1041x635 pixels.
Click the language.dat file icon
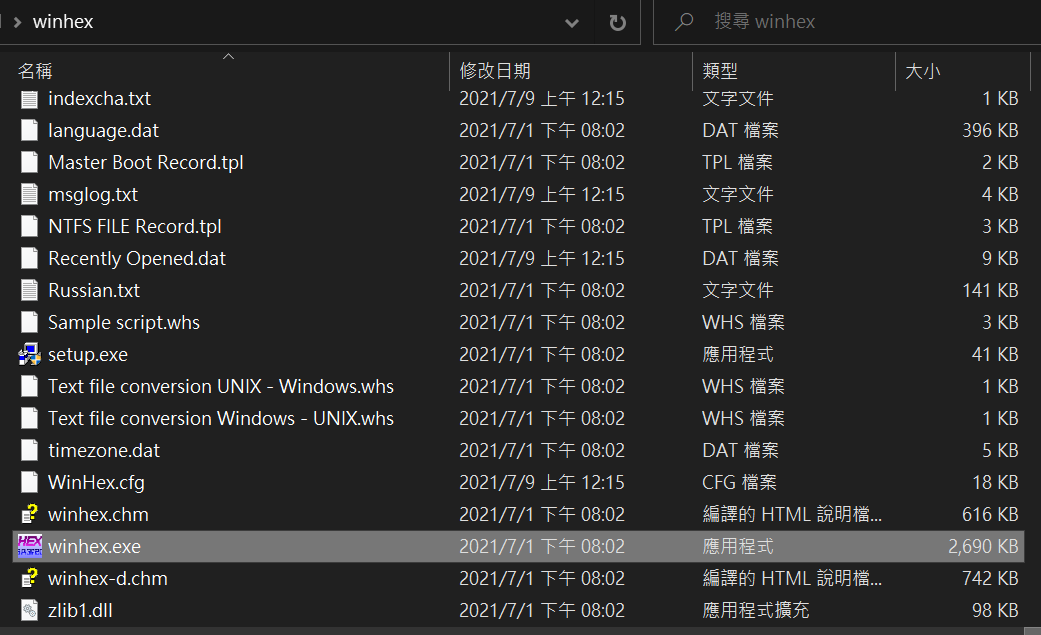(x=29, y=131)
